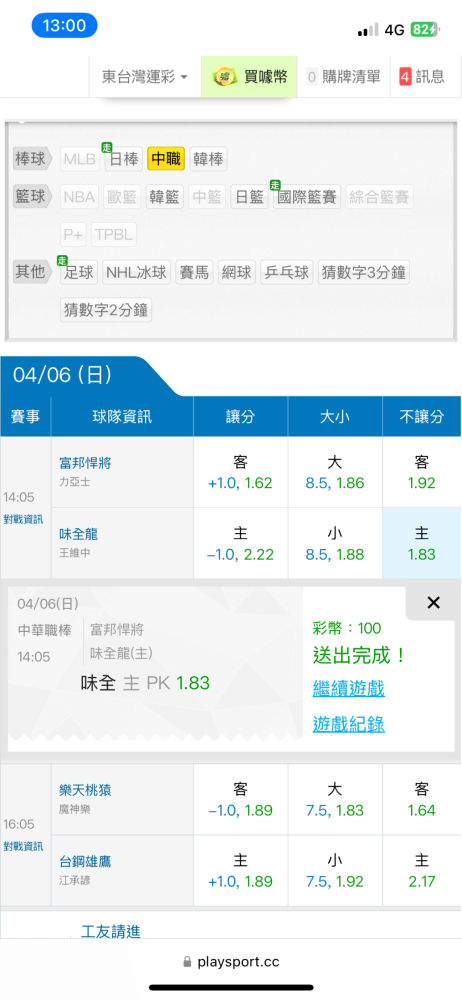The height and width of the screenshot is (1000, 462).
Task: Tap the 買噓幣 coin icon button
Action: [x=250, y=77]
